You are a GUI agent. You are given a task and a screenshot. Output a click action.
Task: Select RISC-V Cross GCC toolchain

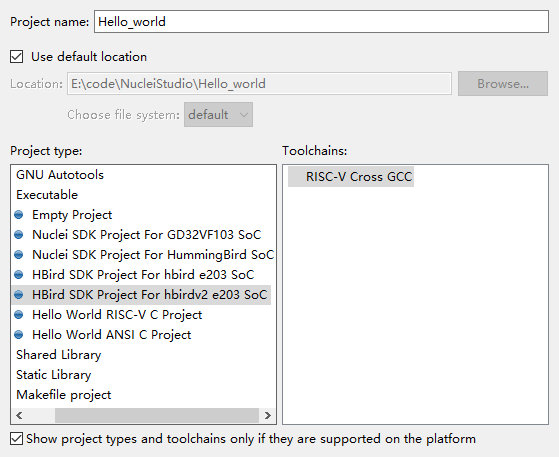[x=351, y=176]
